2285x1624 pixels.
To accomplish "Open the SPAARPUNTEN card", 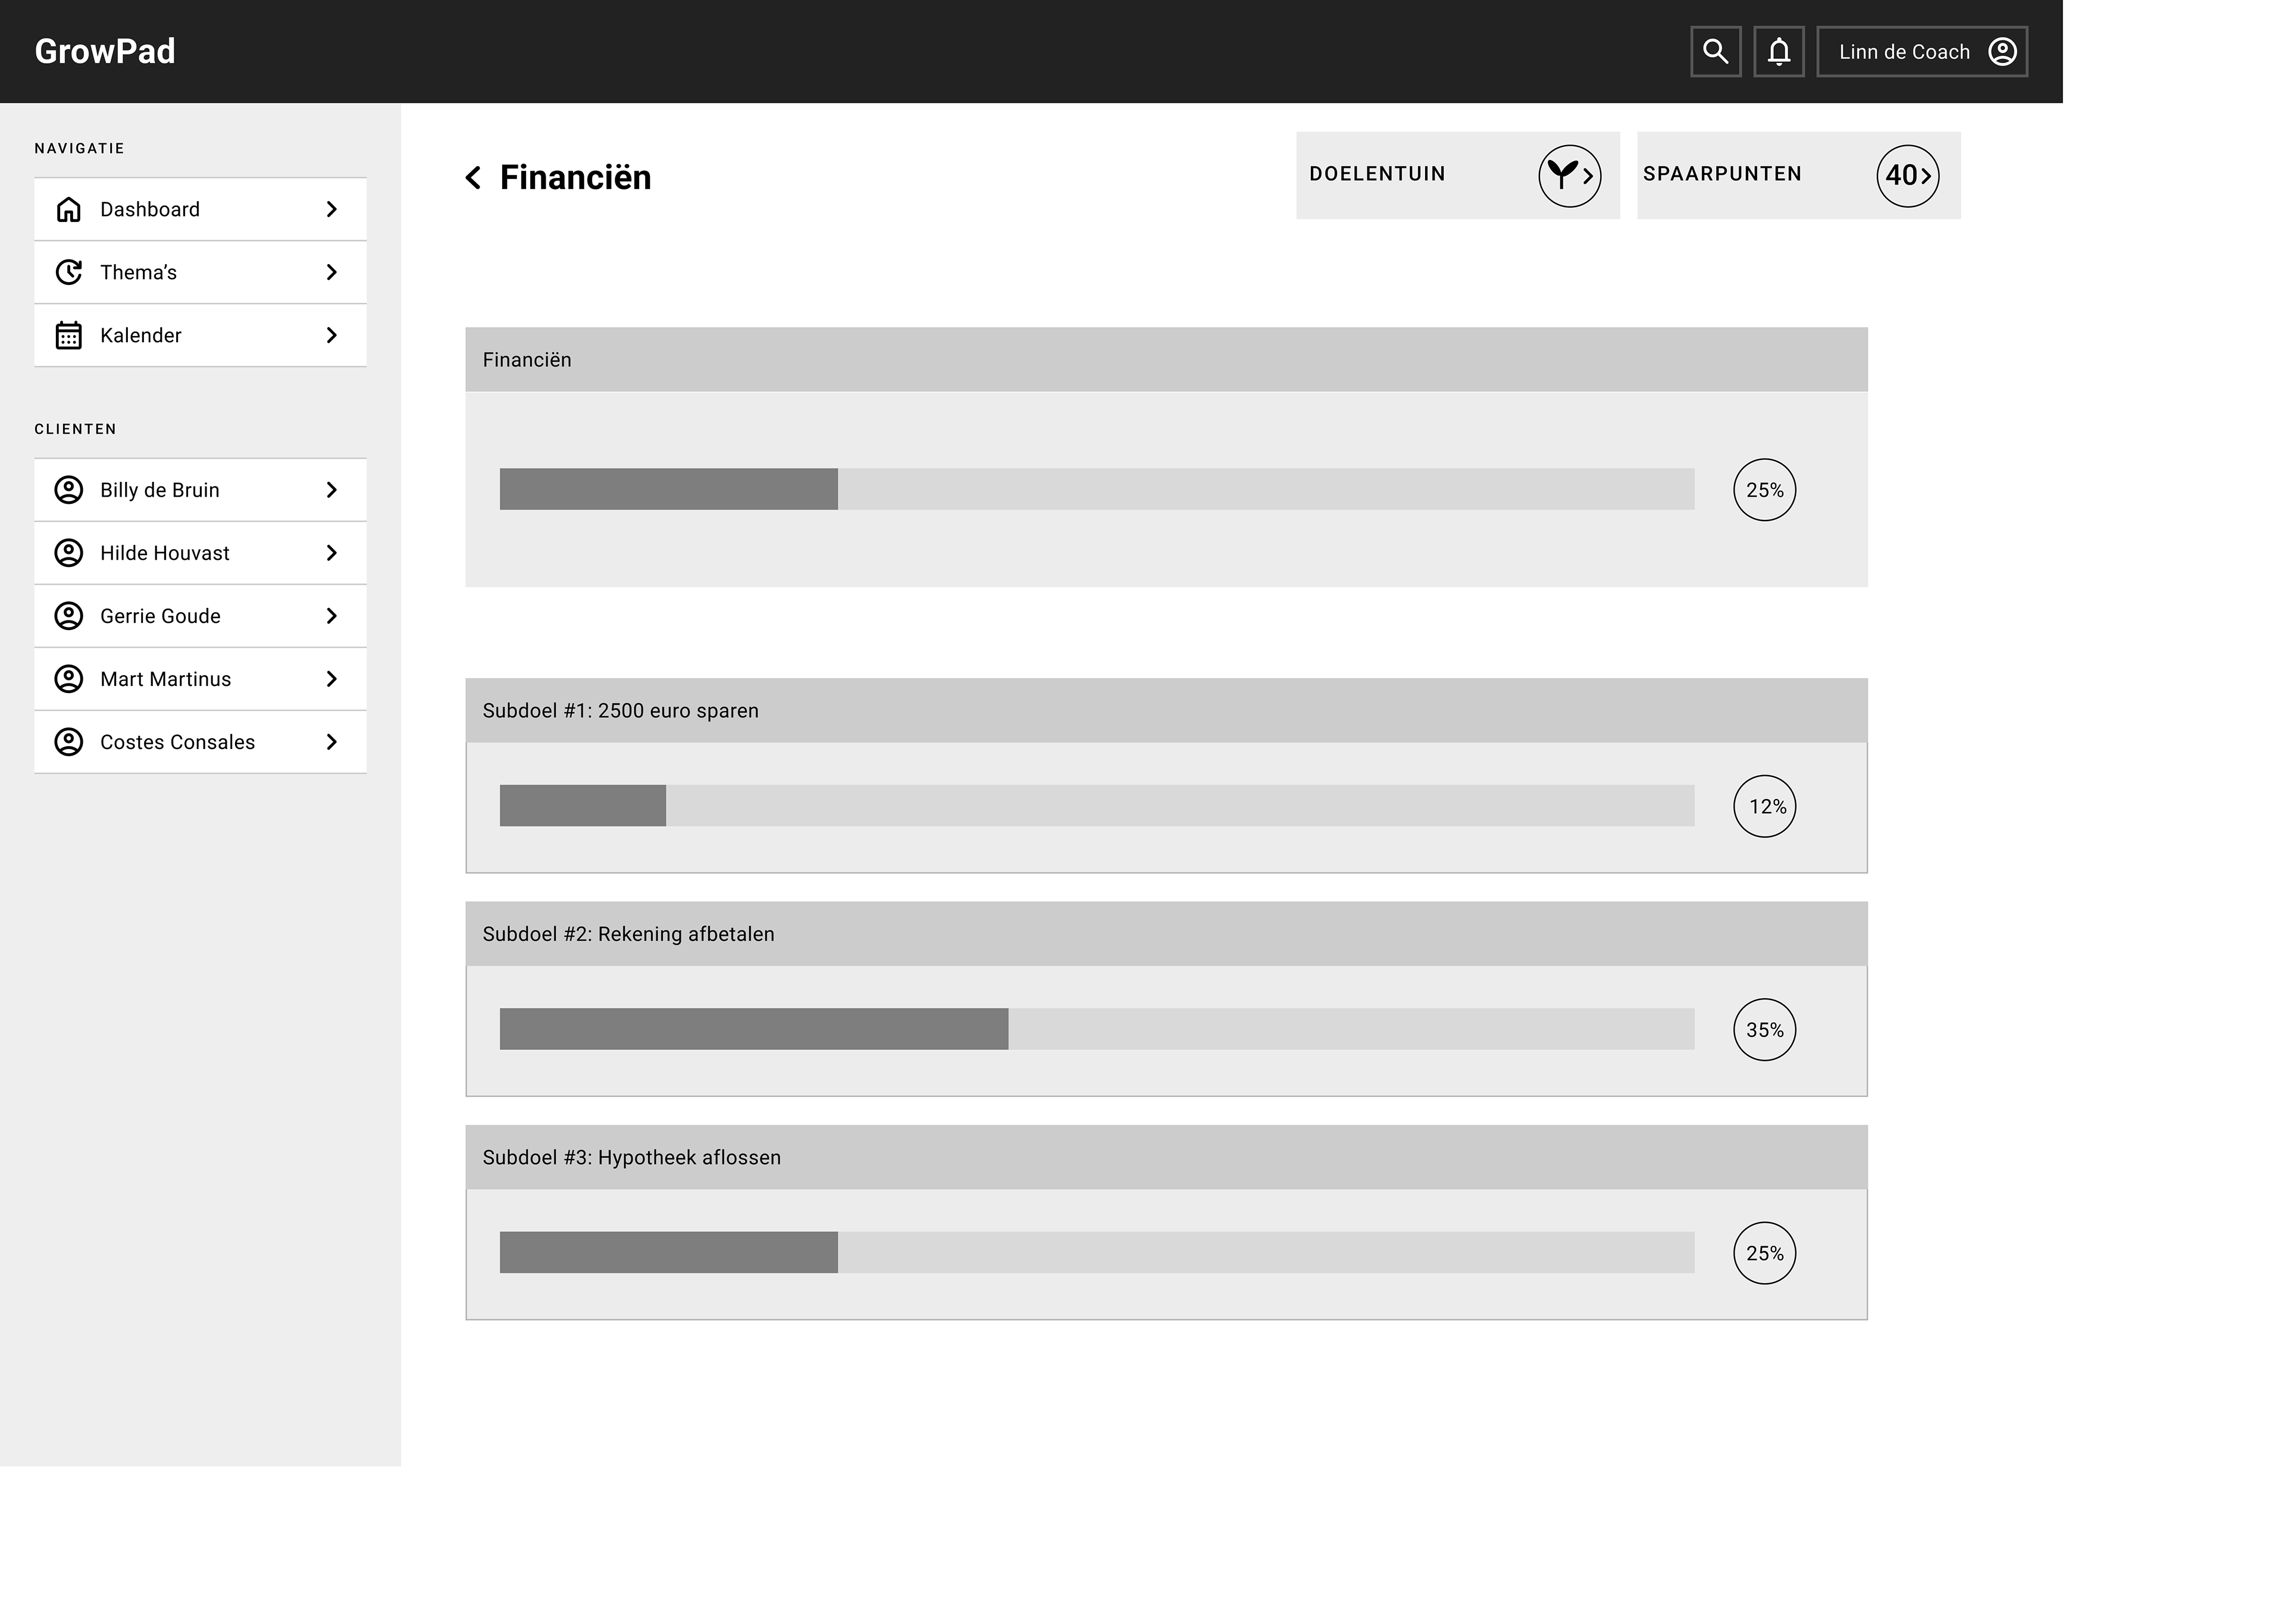I will pos(1798,175).
